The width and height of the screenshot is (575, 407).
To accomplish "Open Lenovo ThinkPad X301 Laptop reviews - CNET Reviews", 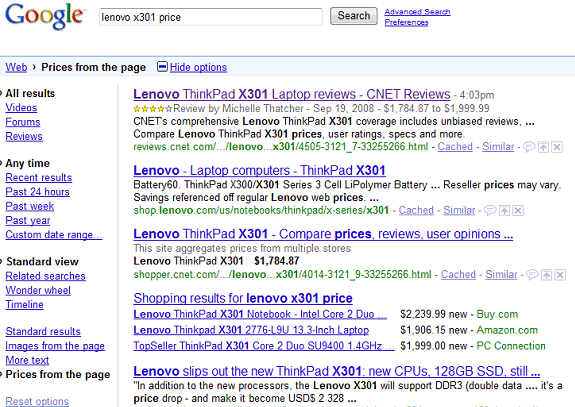I will (292, 94).
